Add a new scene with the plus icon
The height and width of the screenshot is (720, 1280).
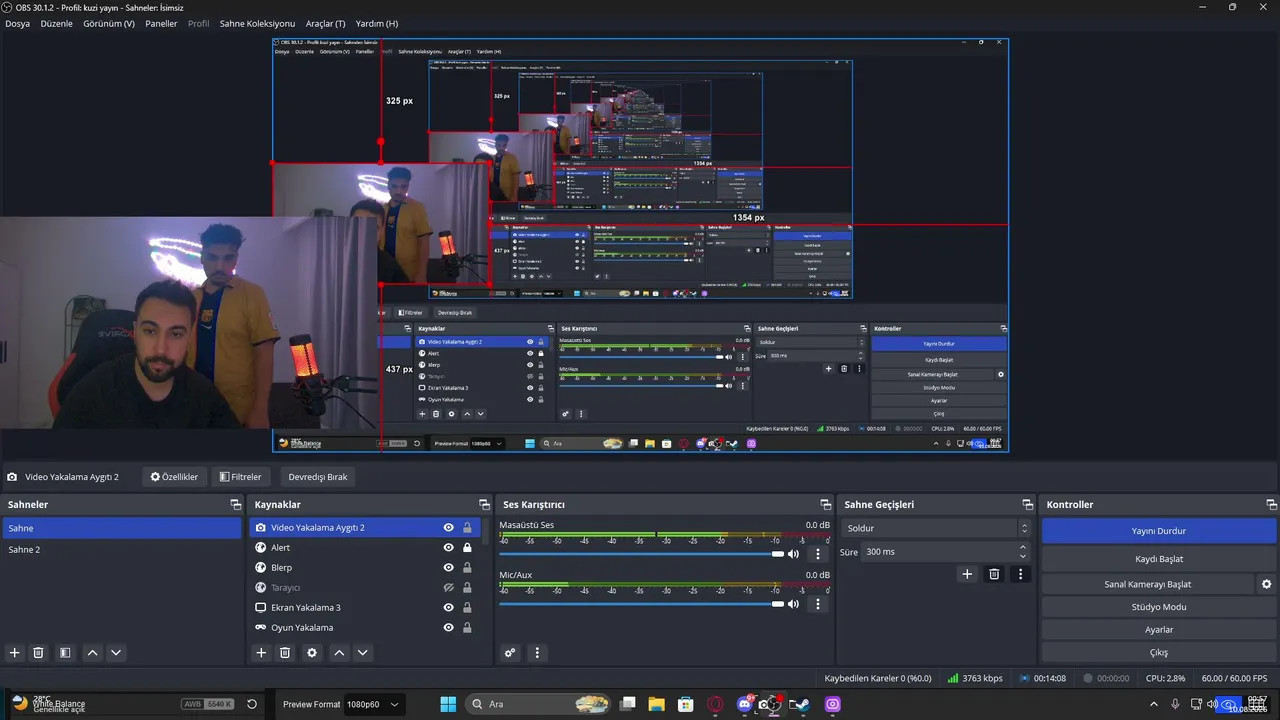click(15, 653)
